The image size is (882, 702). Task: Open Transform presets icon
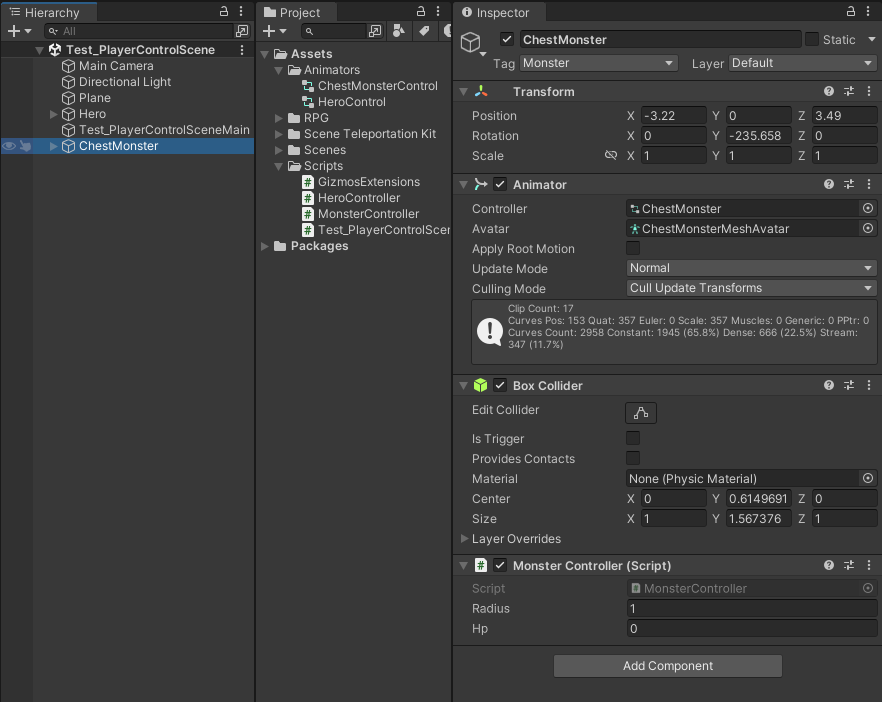(x=849, y=91)
